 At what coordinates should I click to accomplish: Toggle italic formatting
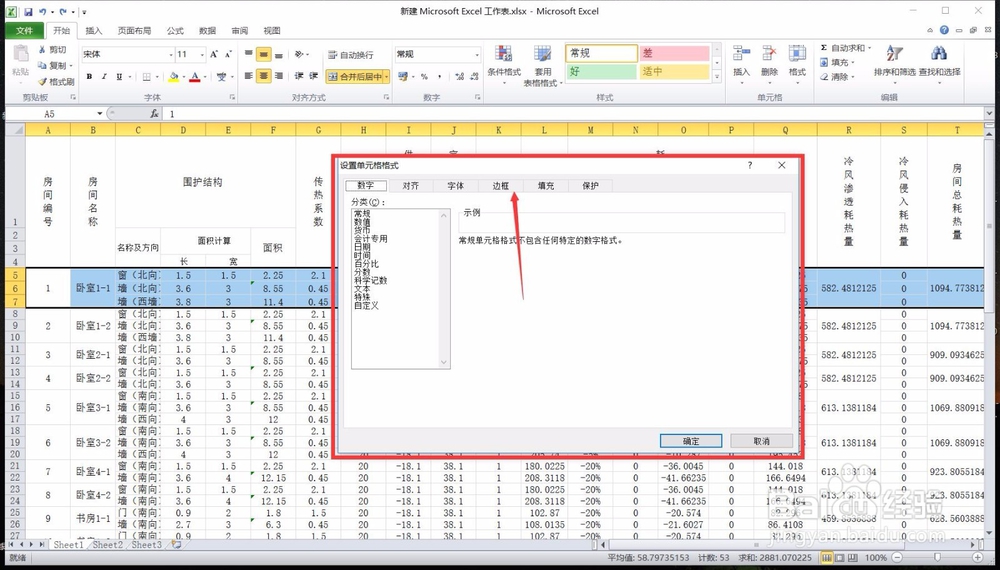click(104, 77)
